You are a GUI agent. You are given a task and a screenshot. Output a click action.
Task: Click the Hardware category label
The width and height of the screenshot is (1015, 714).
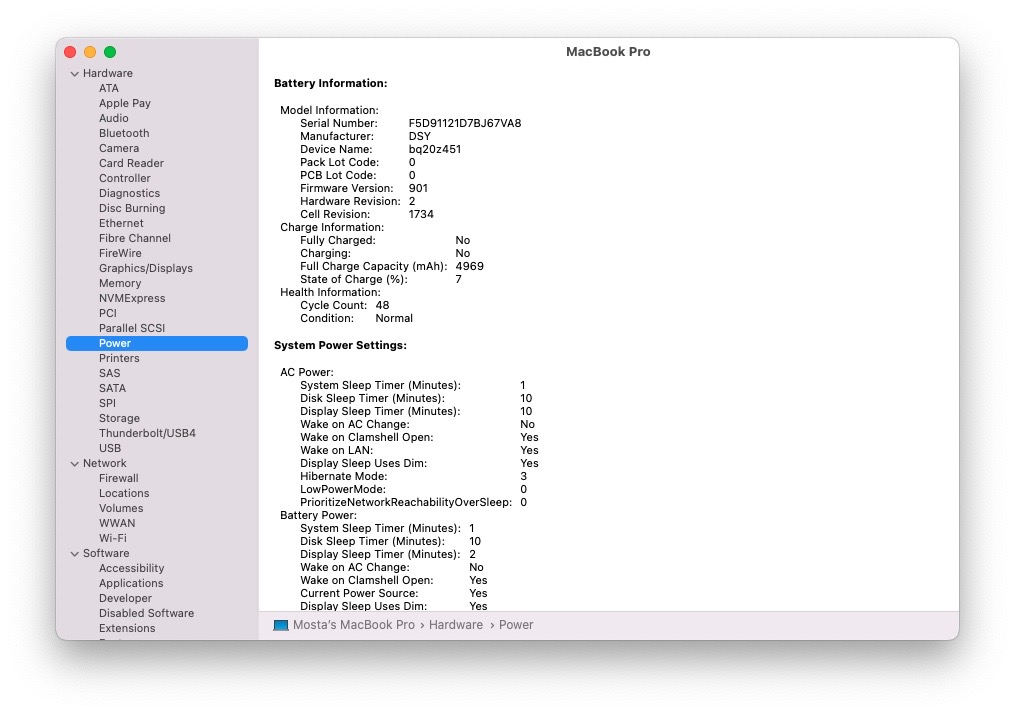[x=107, y=73]
